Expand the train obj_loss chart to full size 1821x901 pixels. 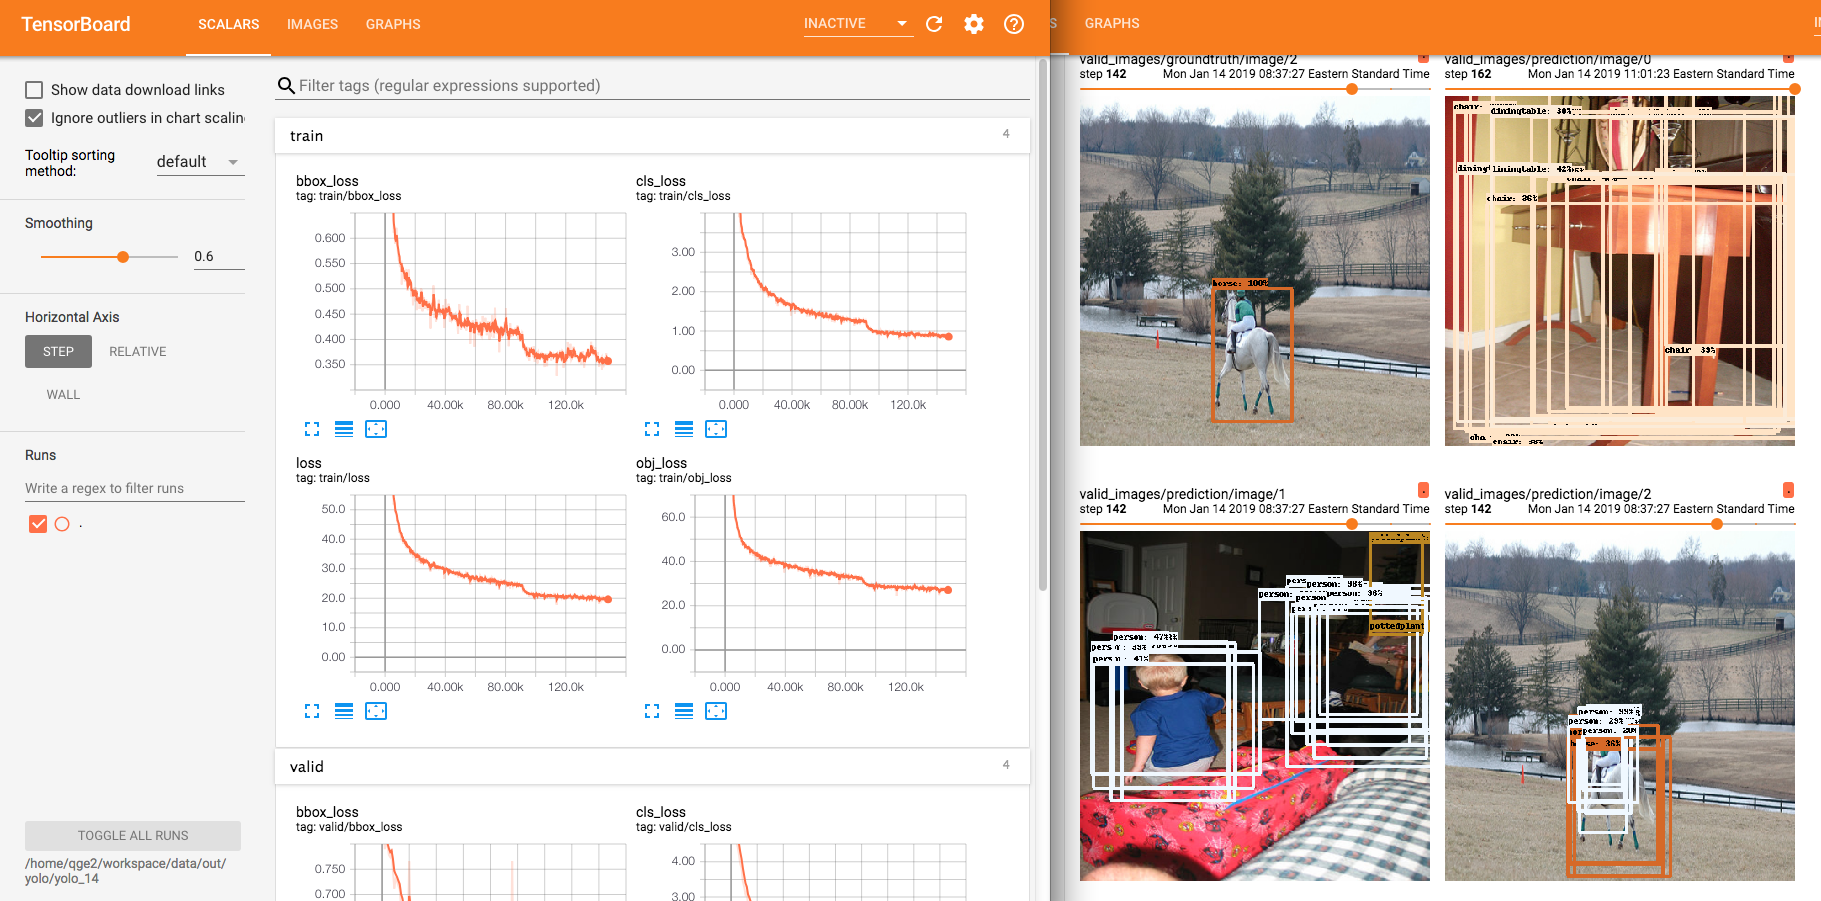(x=652, y=711)
